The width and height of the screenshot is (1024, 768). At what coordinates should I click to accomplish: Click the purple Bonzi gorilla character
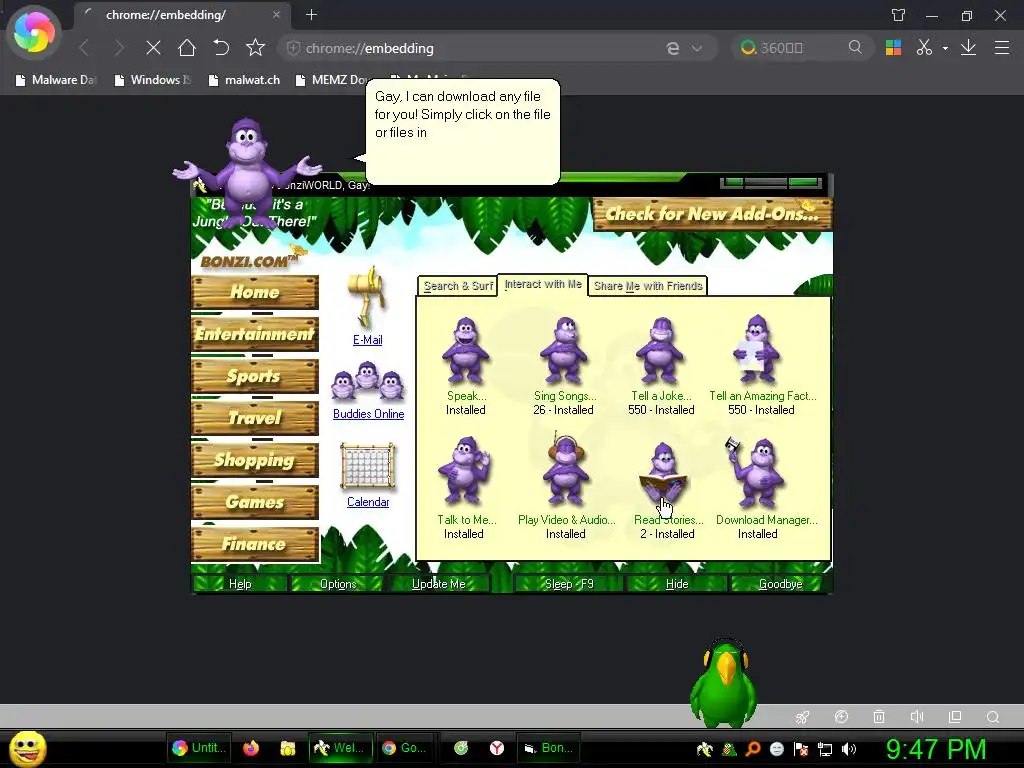[247, 171]
